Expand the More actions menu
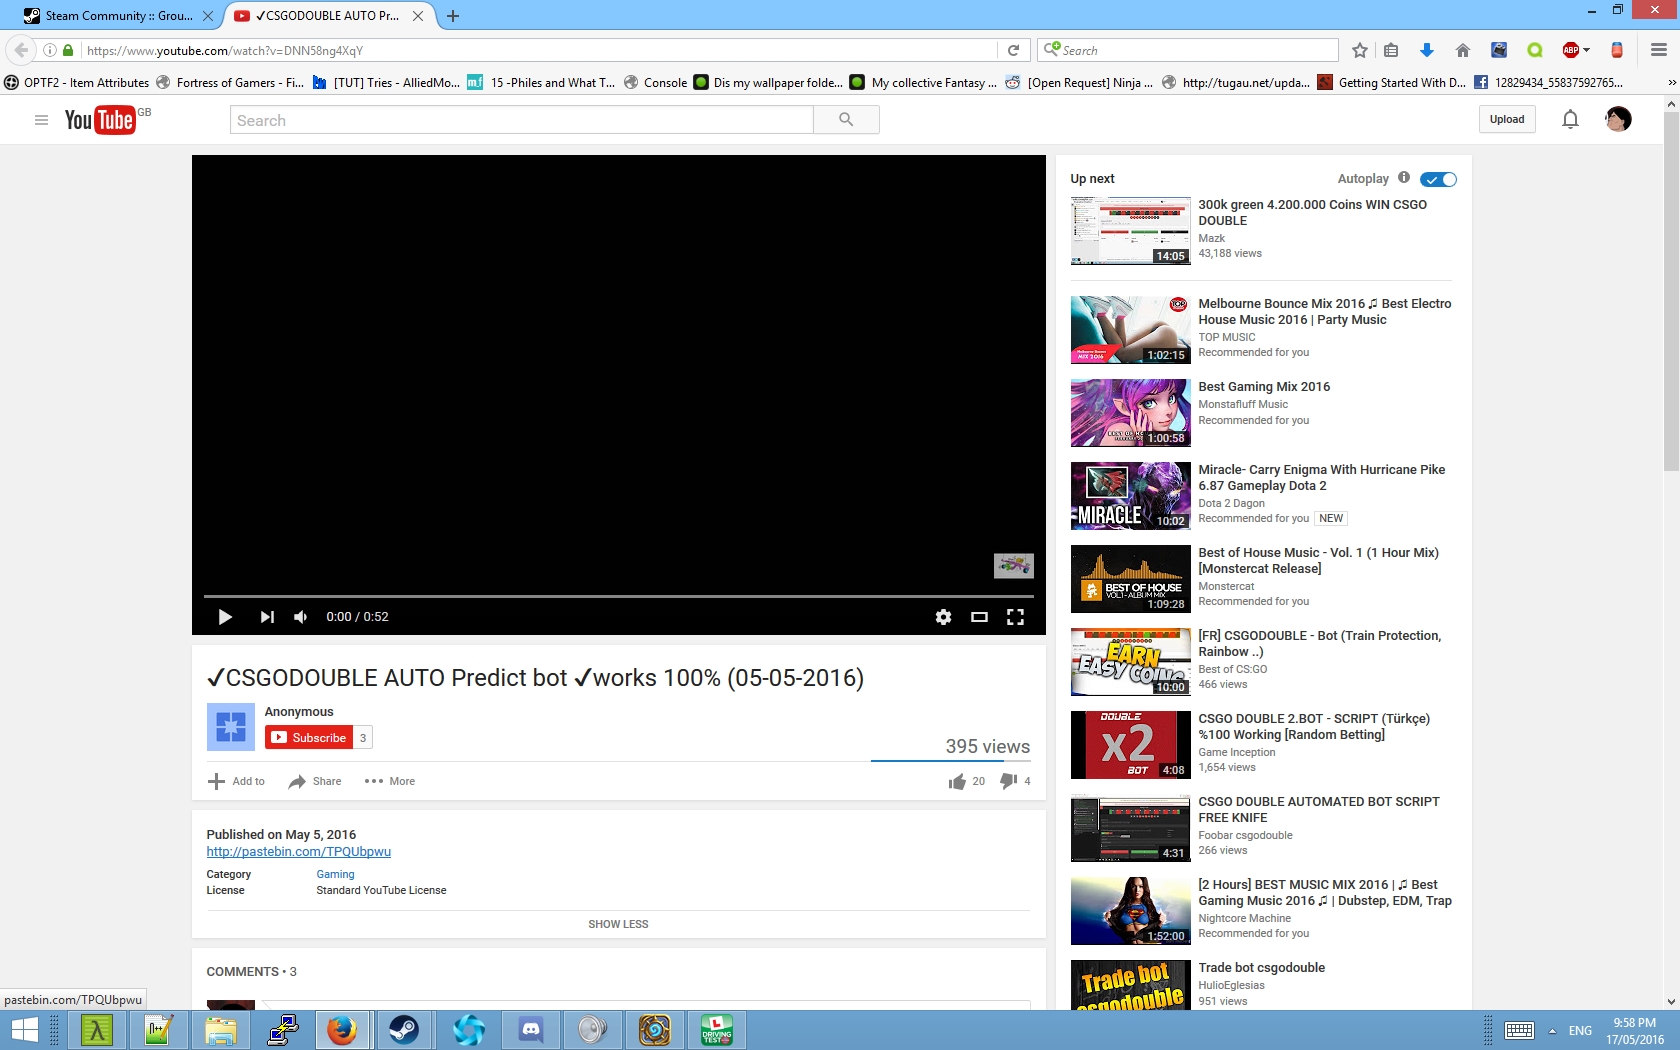 390,781
